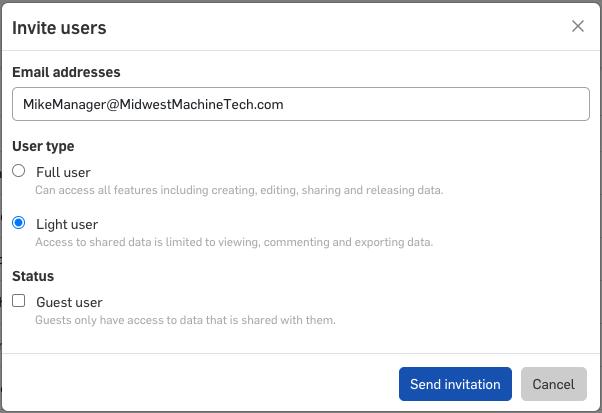
Task: Click the Light user description text
Action: point(234,242)
